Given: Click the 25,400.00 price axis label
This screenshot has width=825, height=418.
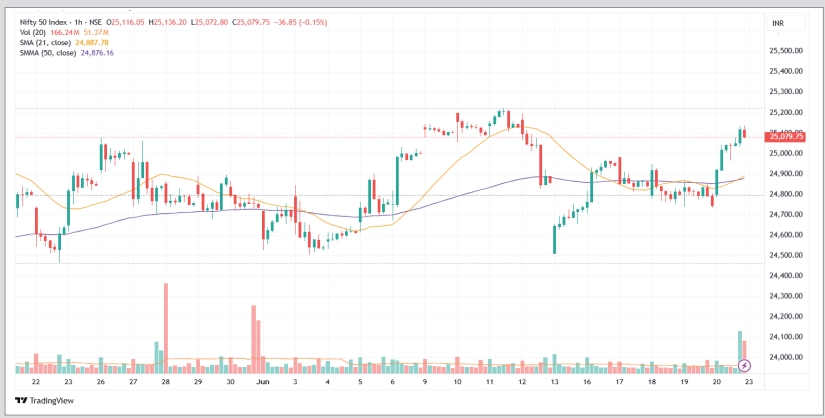Looking at the screenshot, I should pos(786,72).
